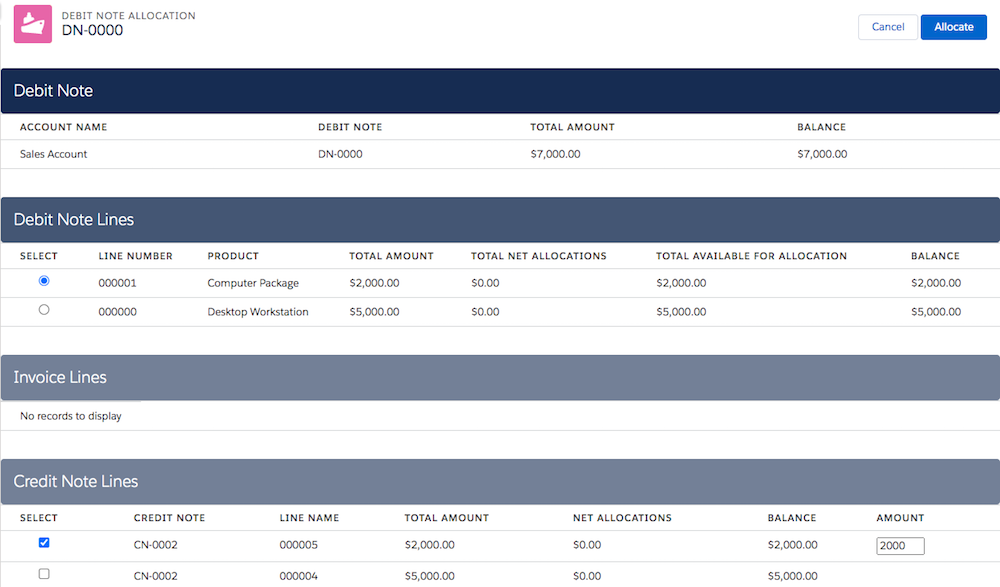
Task: Click the 'Amount' column header
Action: point(900,518)
